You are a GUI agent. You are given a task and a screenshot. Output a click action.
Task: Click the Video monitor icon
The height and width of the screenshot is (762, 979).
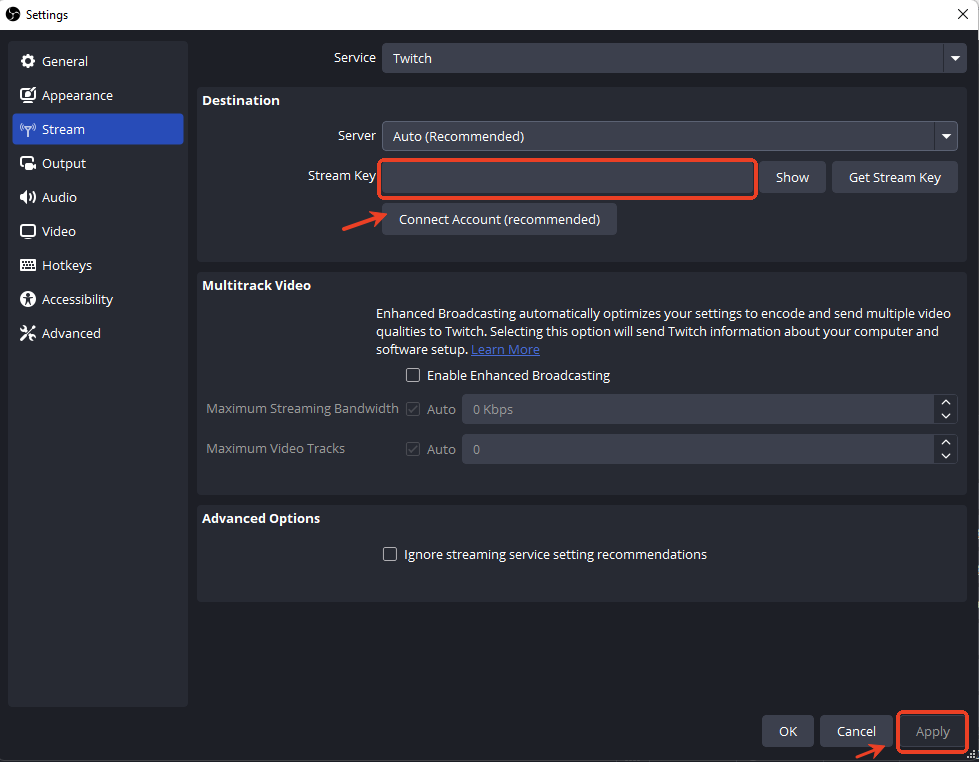click(x=28, y=232)
